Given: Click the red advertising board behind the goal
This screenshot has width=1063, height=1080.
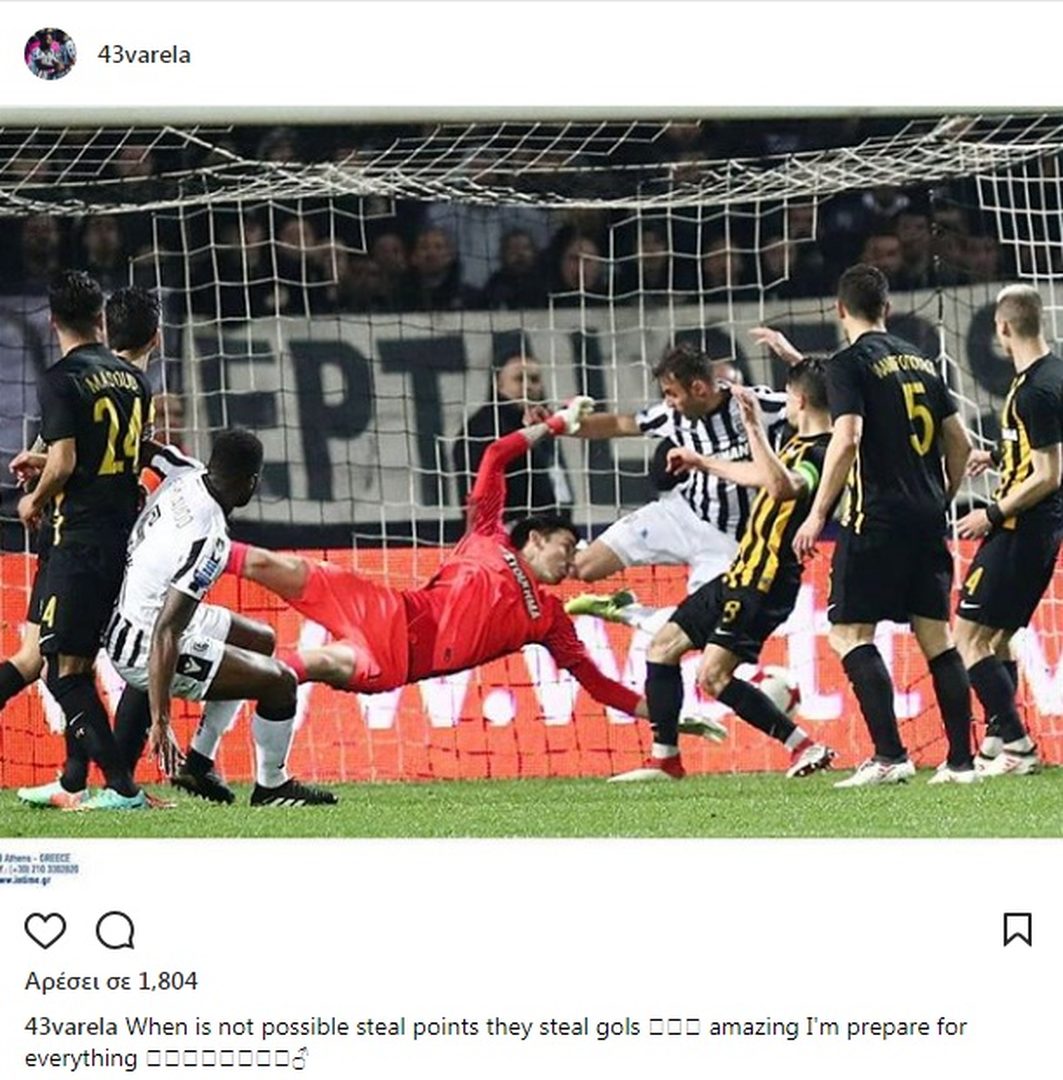Looking at the screenshot, I should (x=530, y=661).
